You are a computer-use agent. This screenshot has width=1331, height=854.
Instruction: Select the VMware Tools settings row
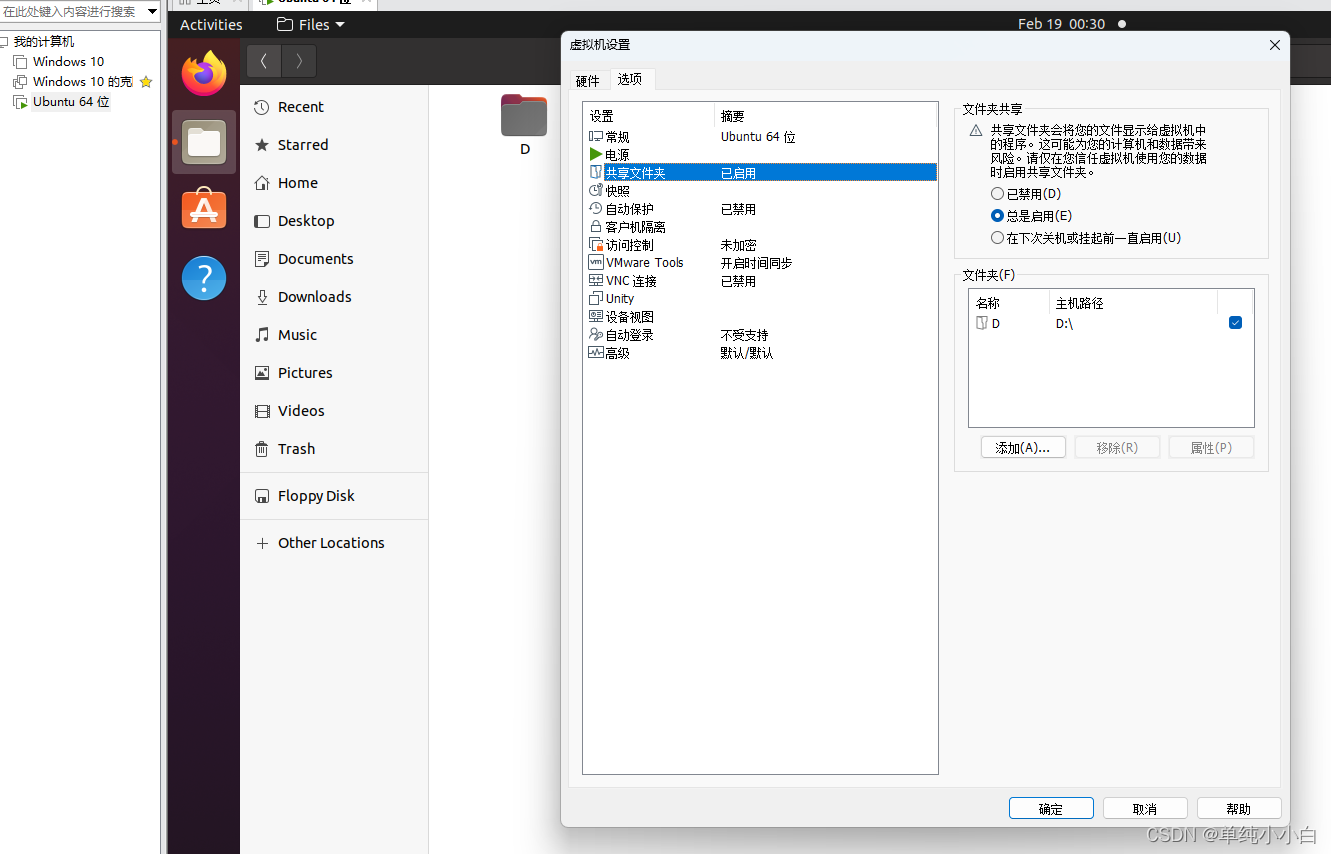click(x=760, y=263)
